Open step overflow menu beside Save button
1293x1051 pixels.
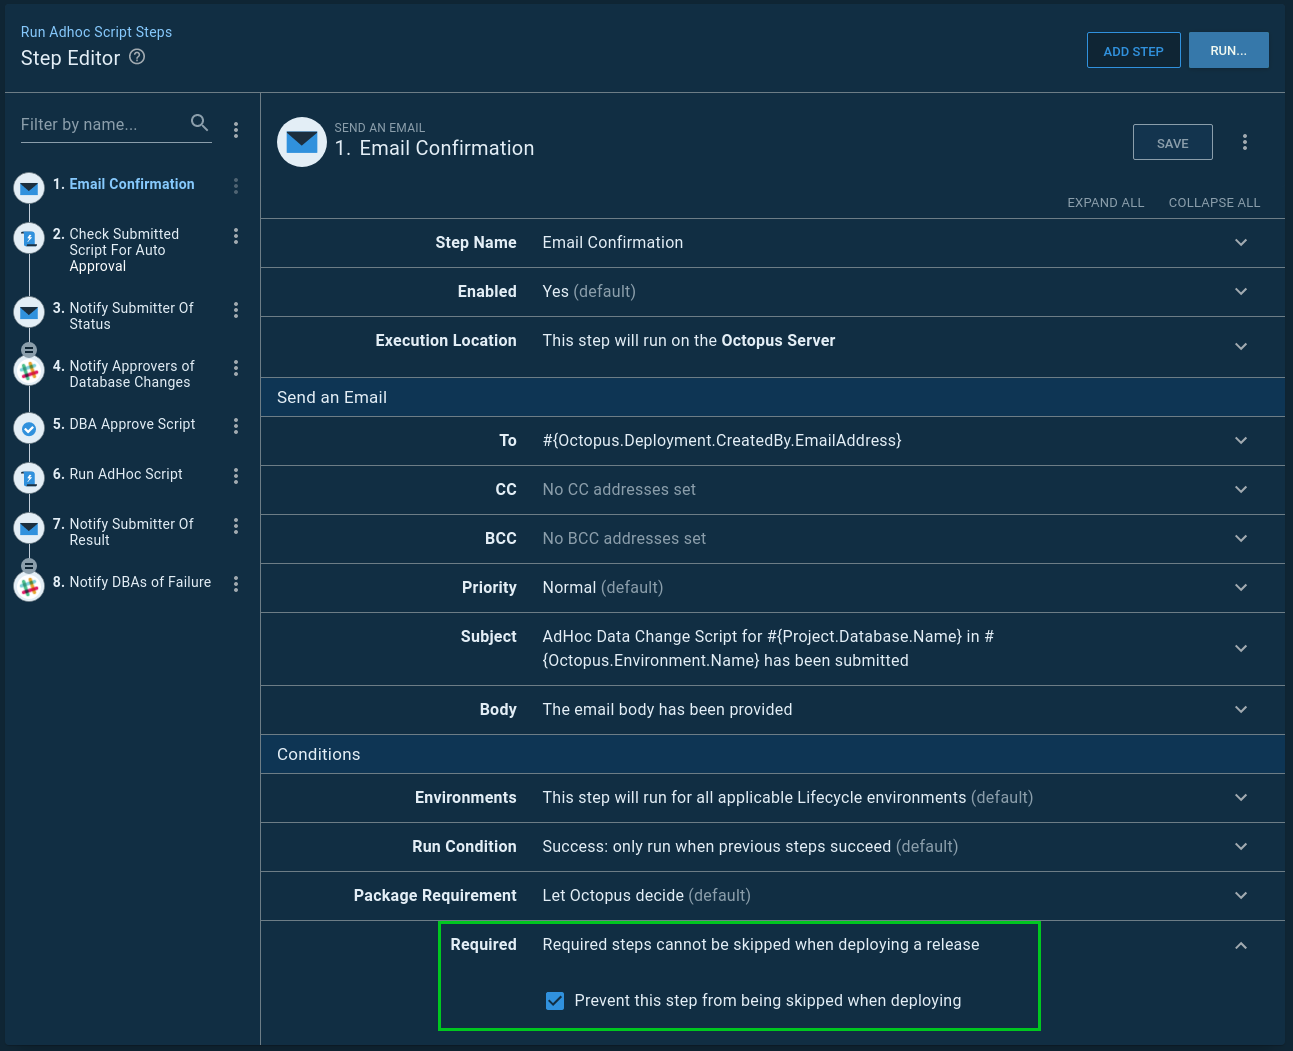click(x=1244, y=142)
